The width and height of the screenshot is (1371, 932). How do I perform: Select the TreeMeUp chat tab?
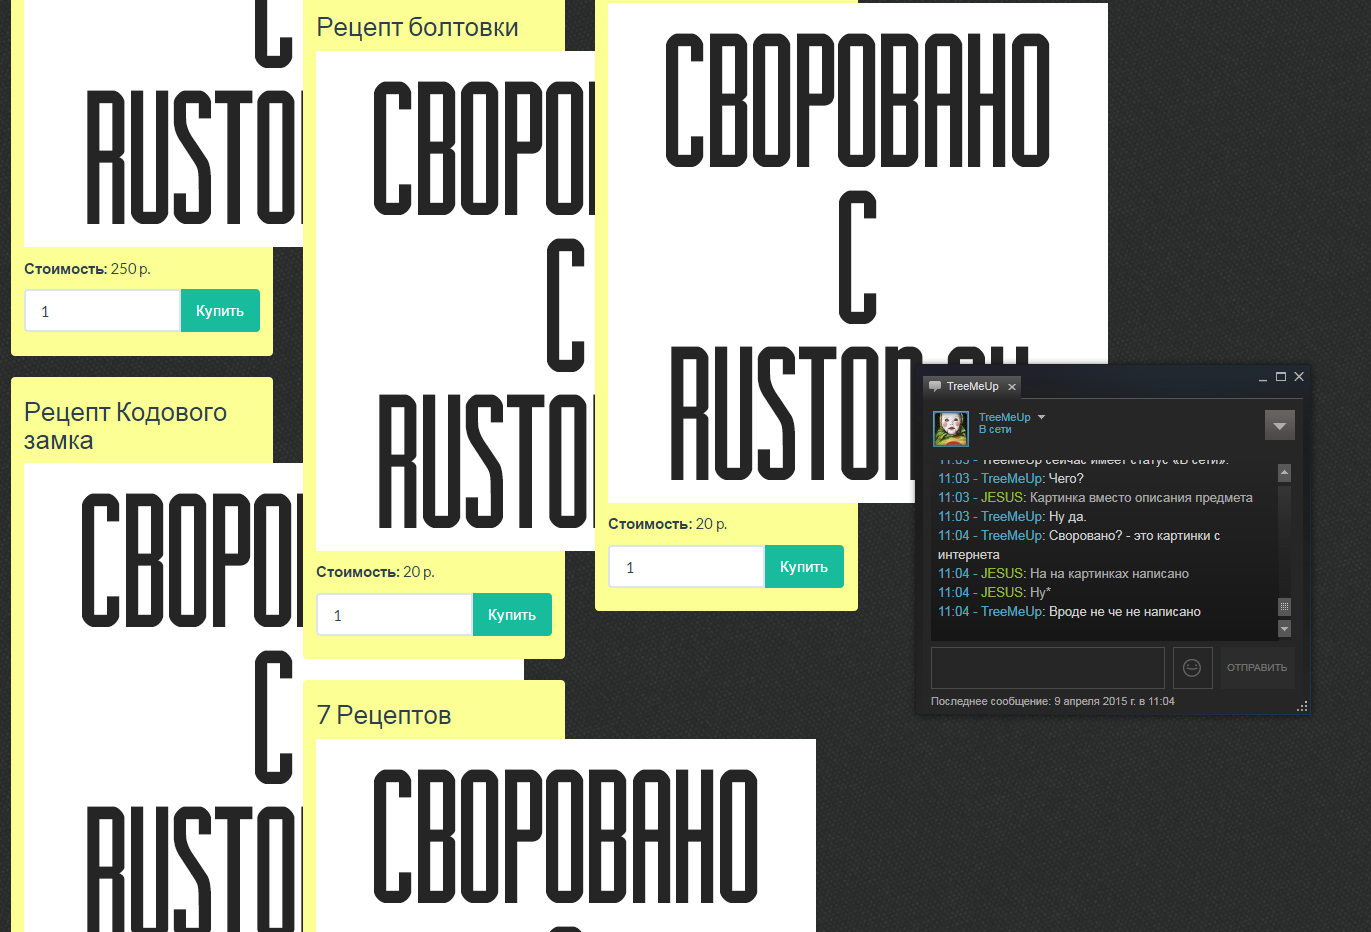[x=972, y=386]
